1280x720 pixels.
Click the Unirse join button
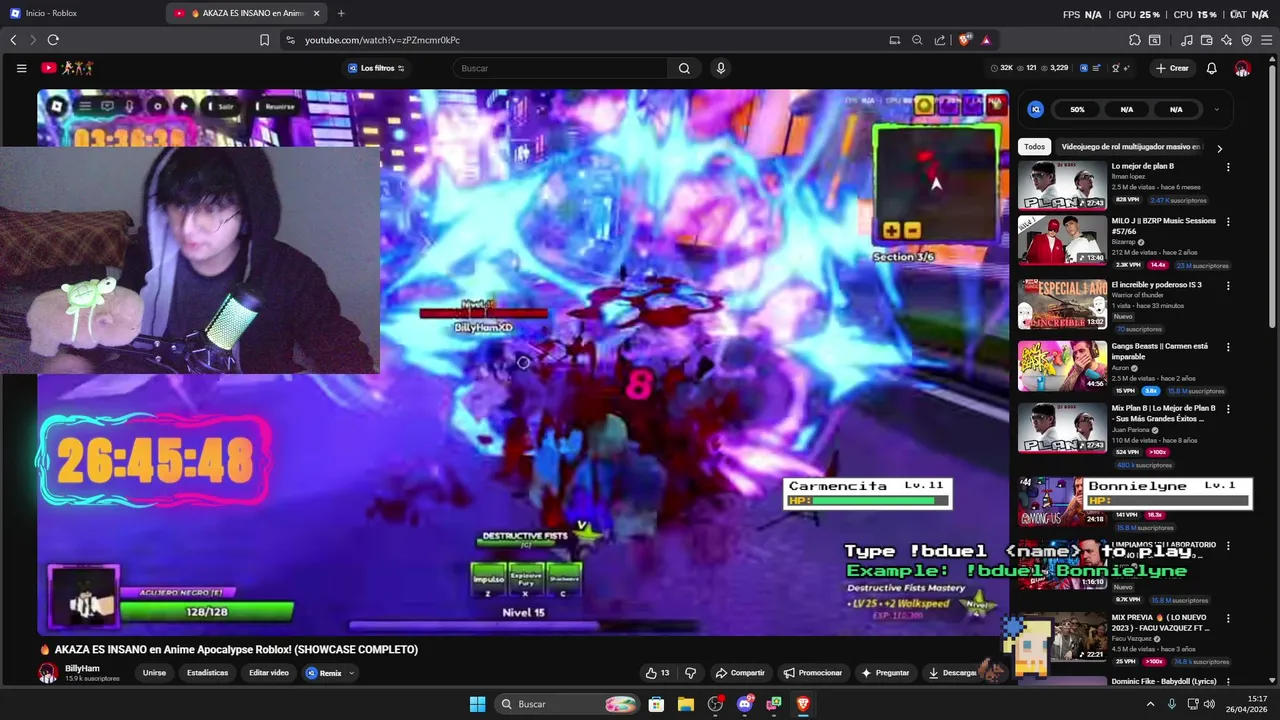coord(154,673)
